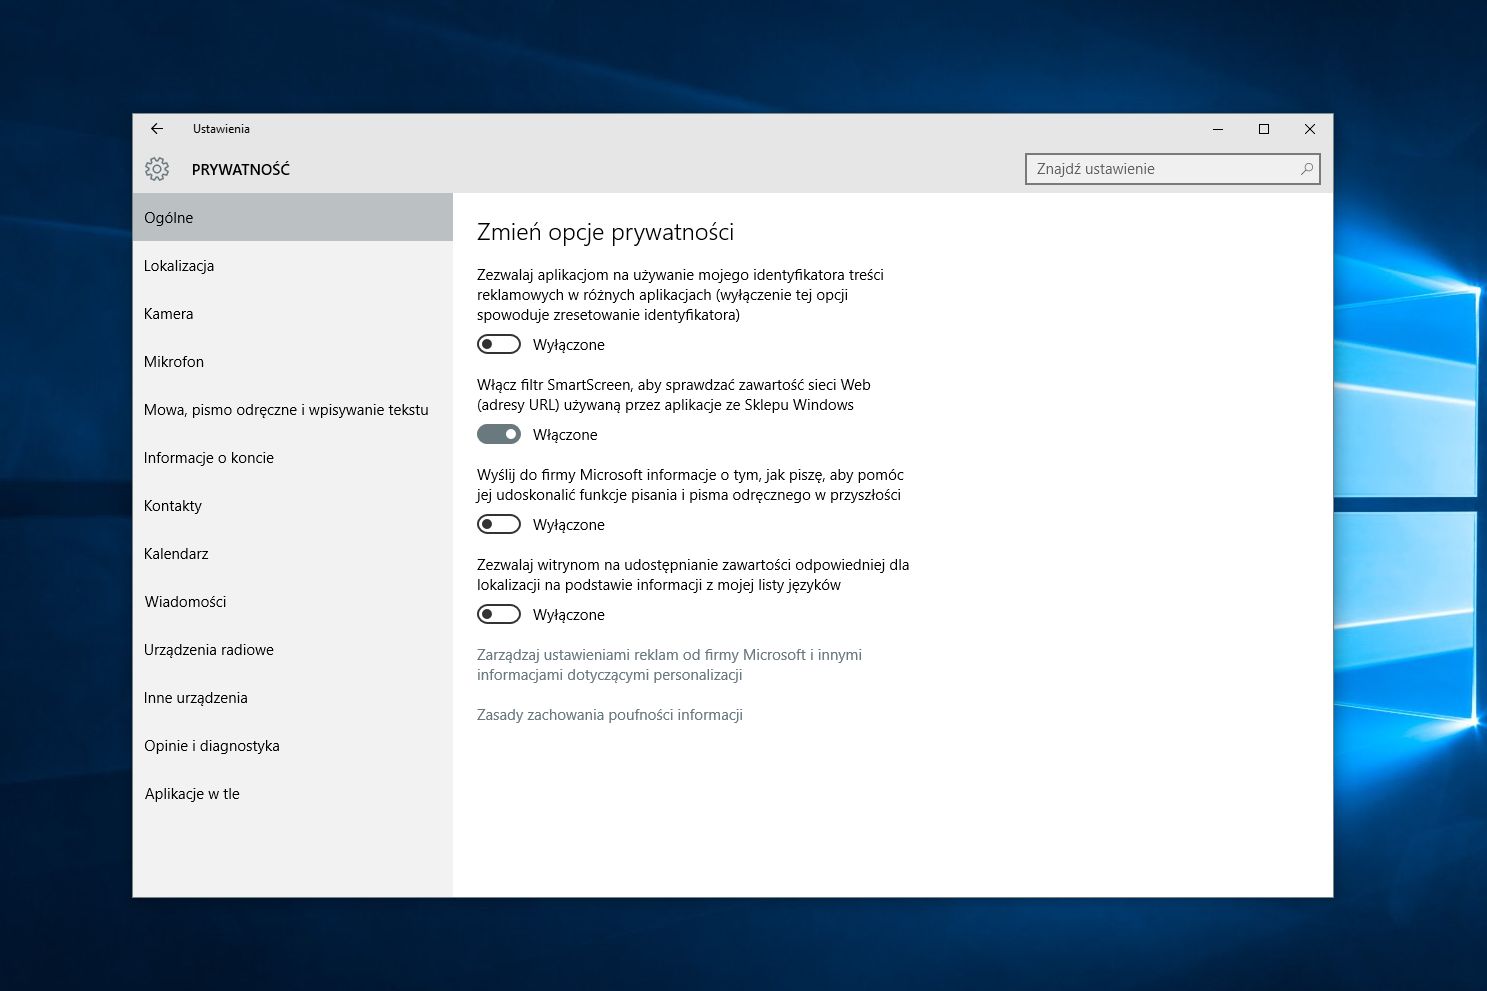1487x991 pixels.
Task: Open the Wiadomości category
Action: tap(293, 602)
